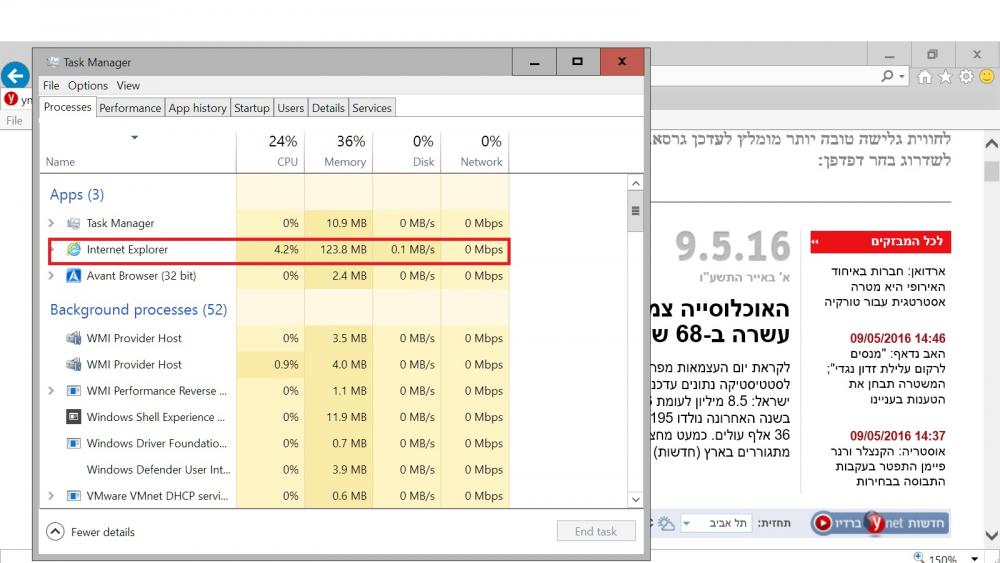Sort processes by CPU column header

coord(270,151)
